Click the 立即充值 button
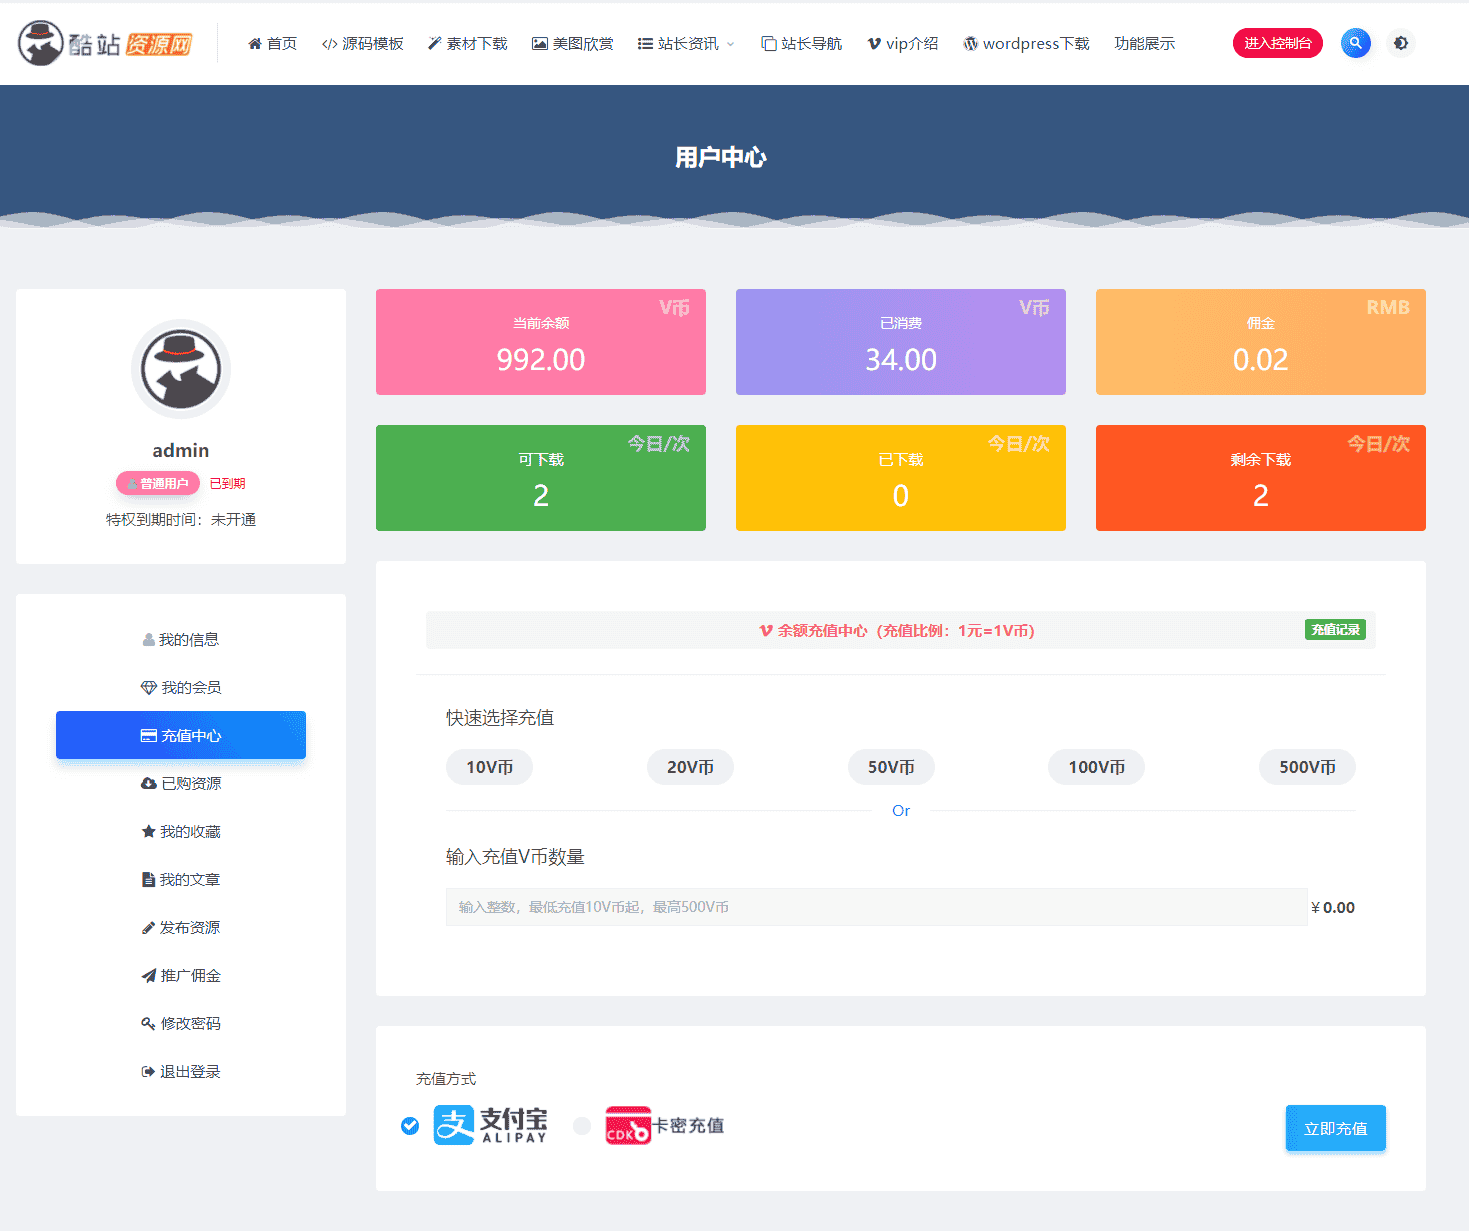 pos(1335,1128)
